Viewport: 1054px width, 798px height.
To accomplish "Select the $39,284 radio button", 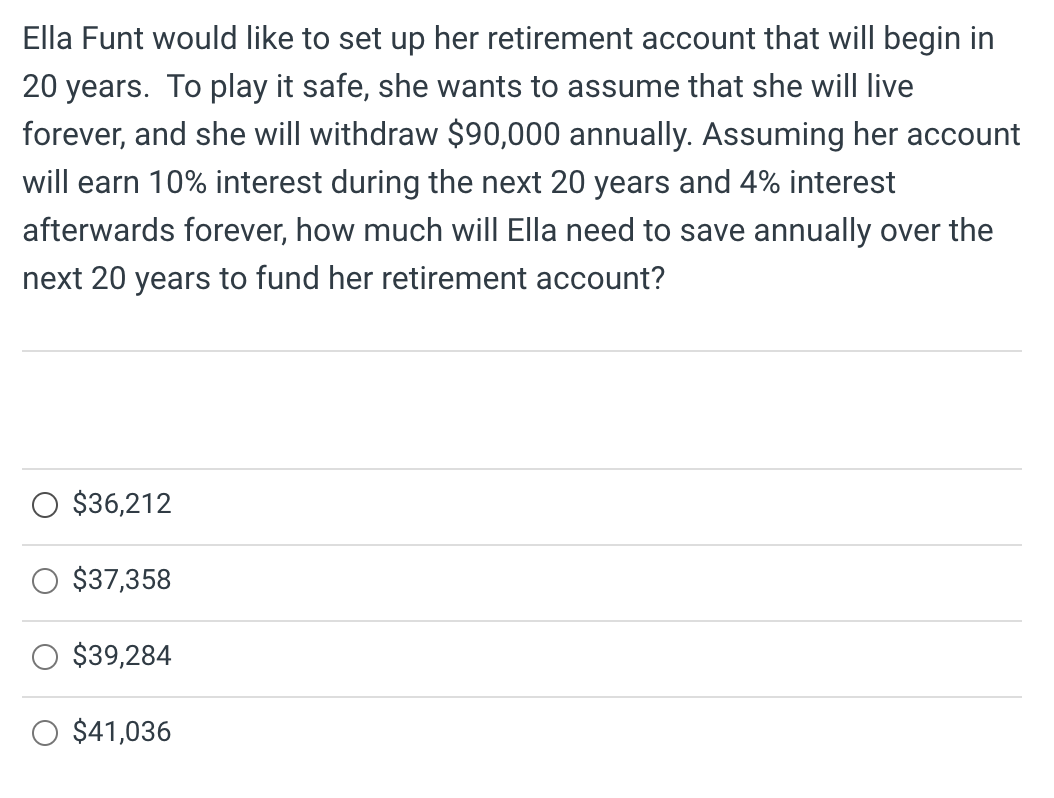I will click(44, 657).
